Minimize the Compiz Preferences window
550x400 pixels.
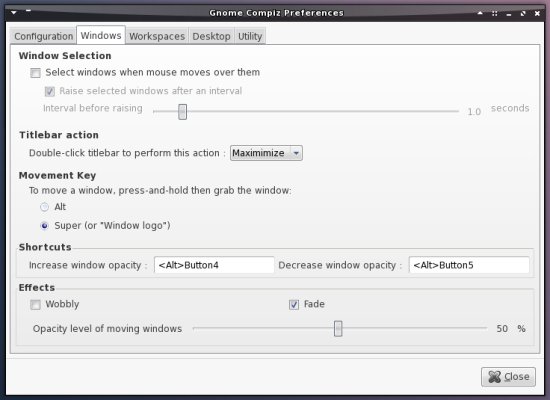coord(509,14)
